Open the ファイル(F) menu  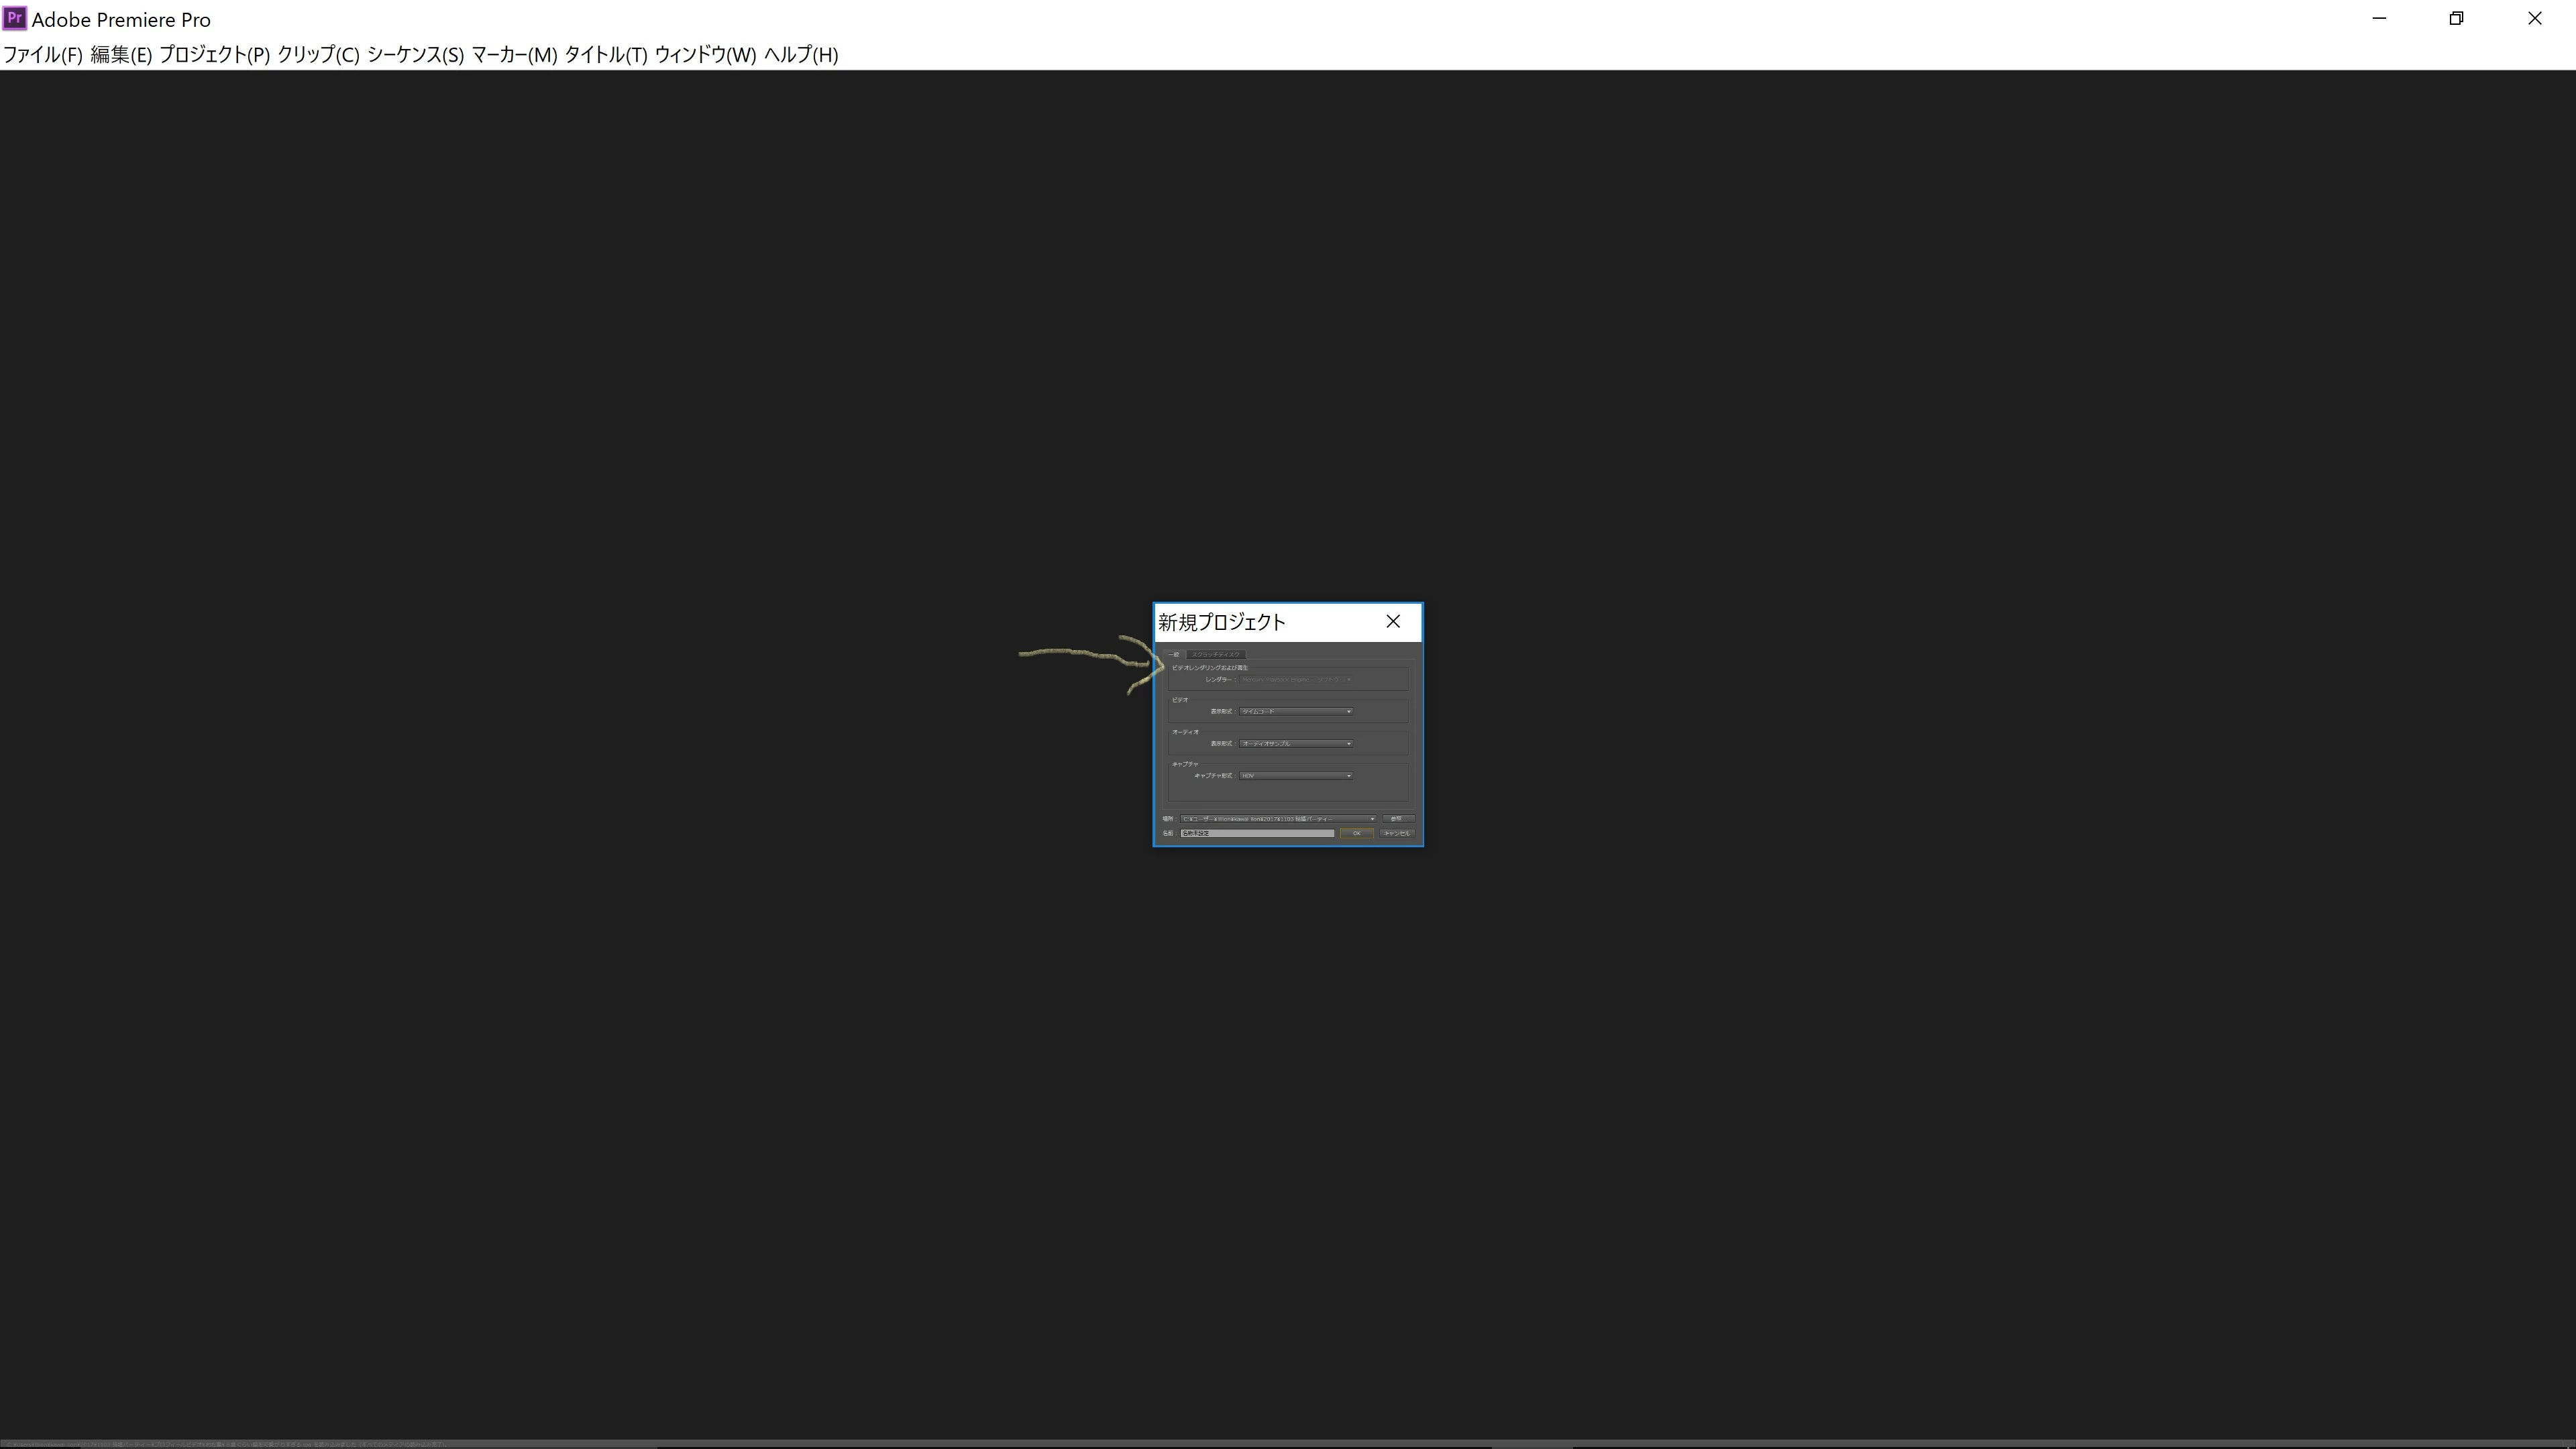click(x=42, y=55)
